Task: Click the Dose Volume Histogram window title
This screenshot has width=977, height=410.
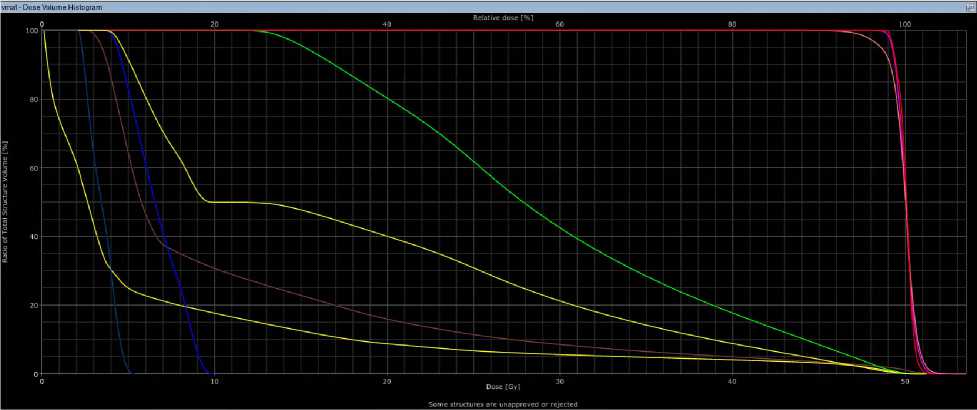Action: (52, 6)
